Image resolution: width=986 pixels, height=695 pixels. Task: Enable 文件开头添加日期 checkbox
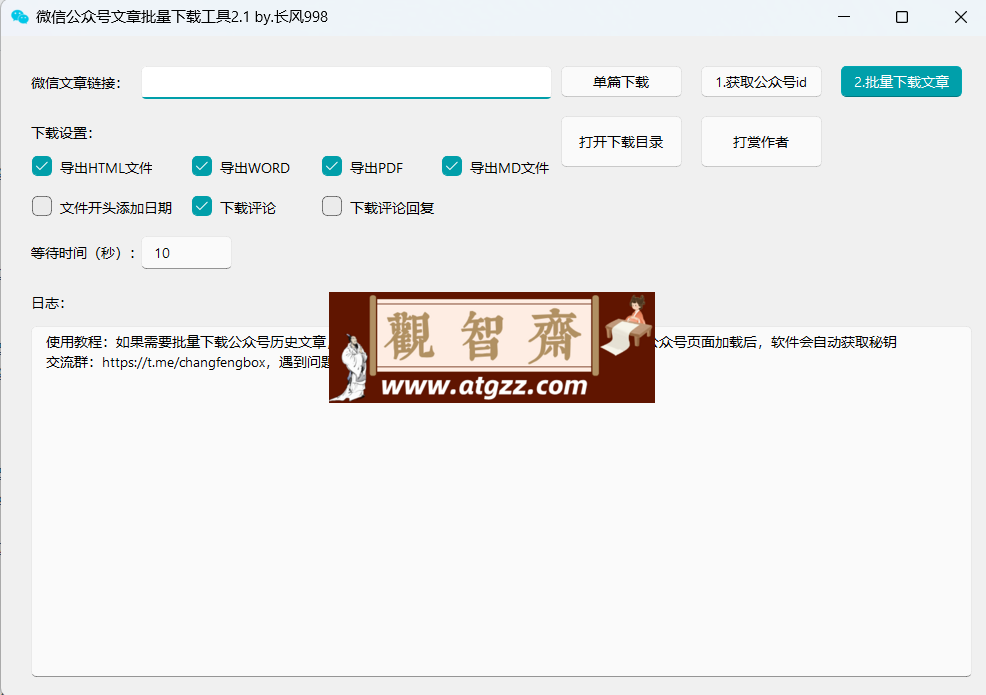[x=42, y=206]
